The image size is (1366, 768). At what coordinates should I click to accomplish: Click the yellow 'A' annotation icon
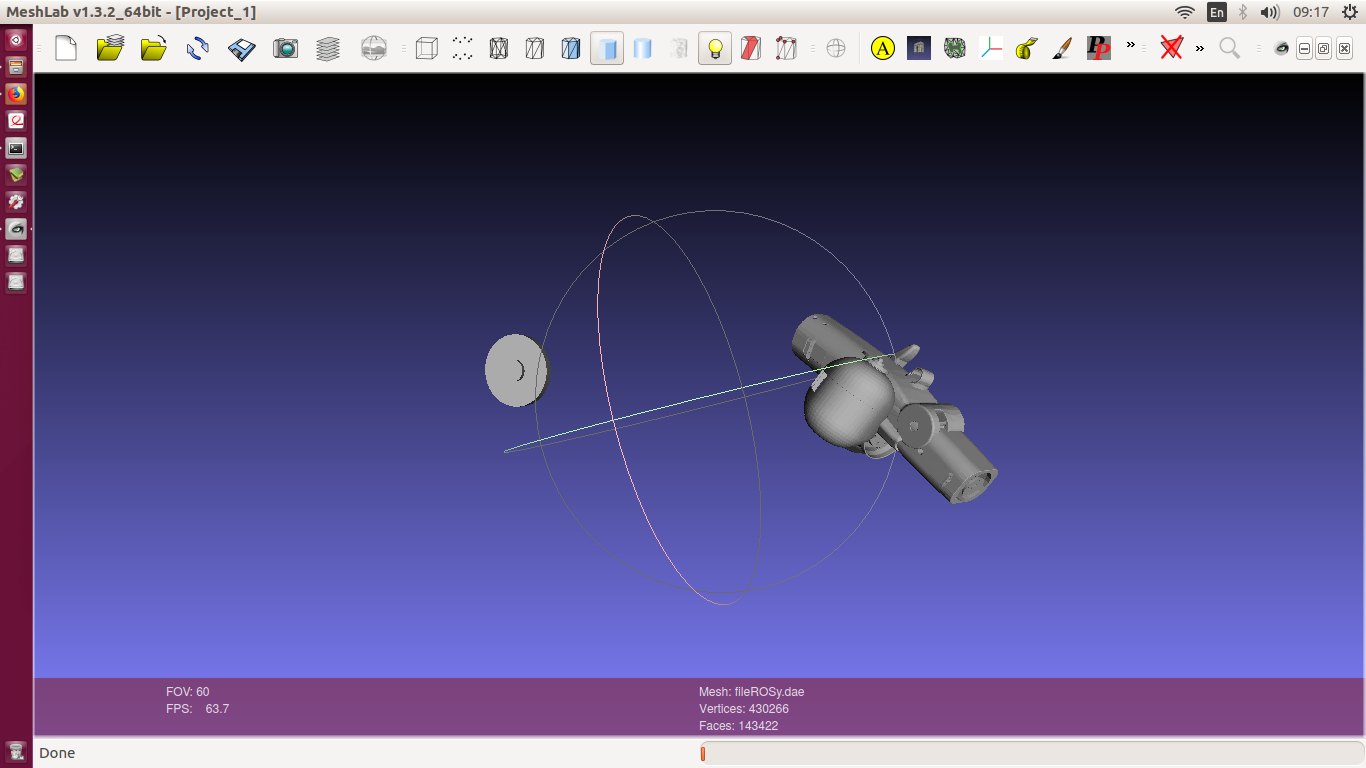883,48
